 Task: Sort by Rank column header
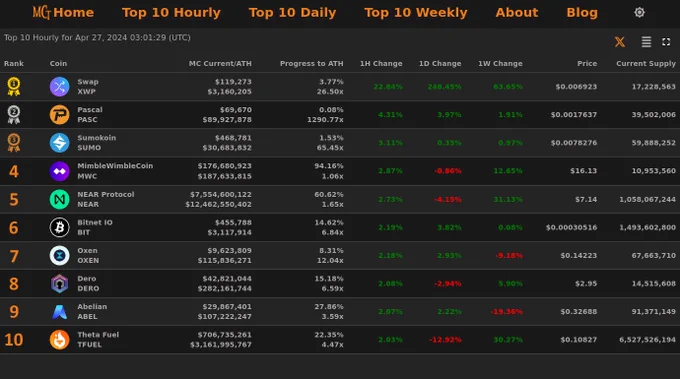14,63
